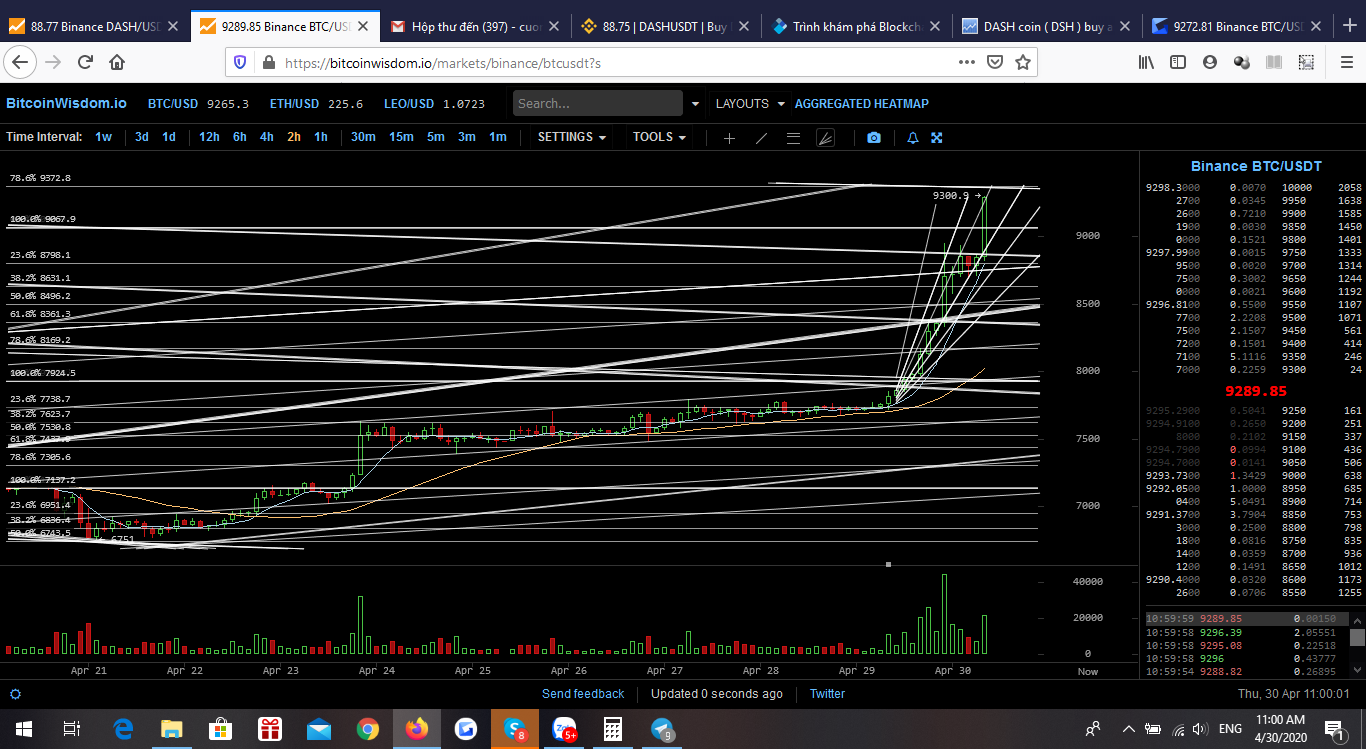View site security lock information

tap(267, 62)
